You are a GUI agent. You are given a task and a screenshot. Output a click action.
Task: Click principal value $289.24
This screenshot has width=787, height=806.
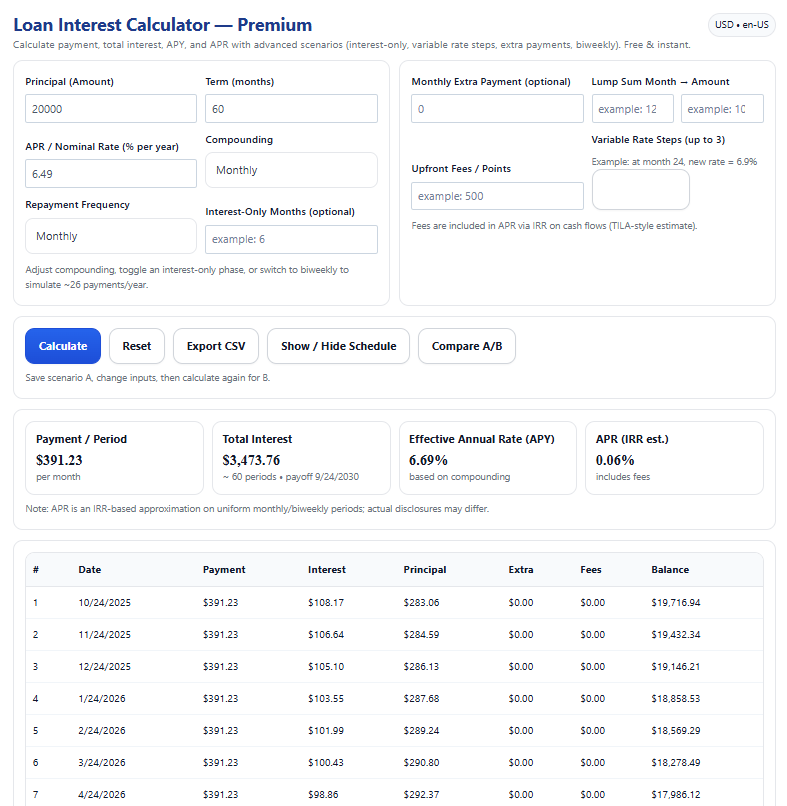[x=422, y=730]
